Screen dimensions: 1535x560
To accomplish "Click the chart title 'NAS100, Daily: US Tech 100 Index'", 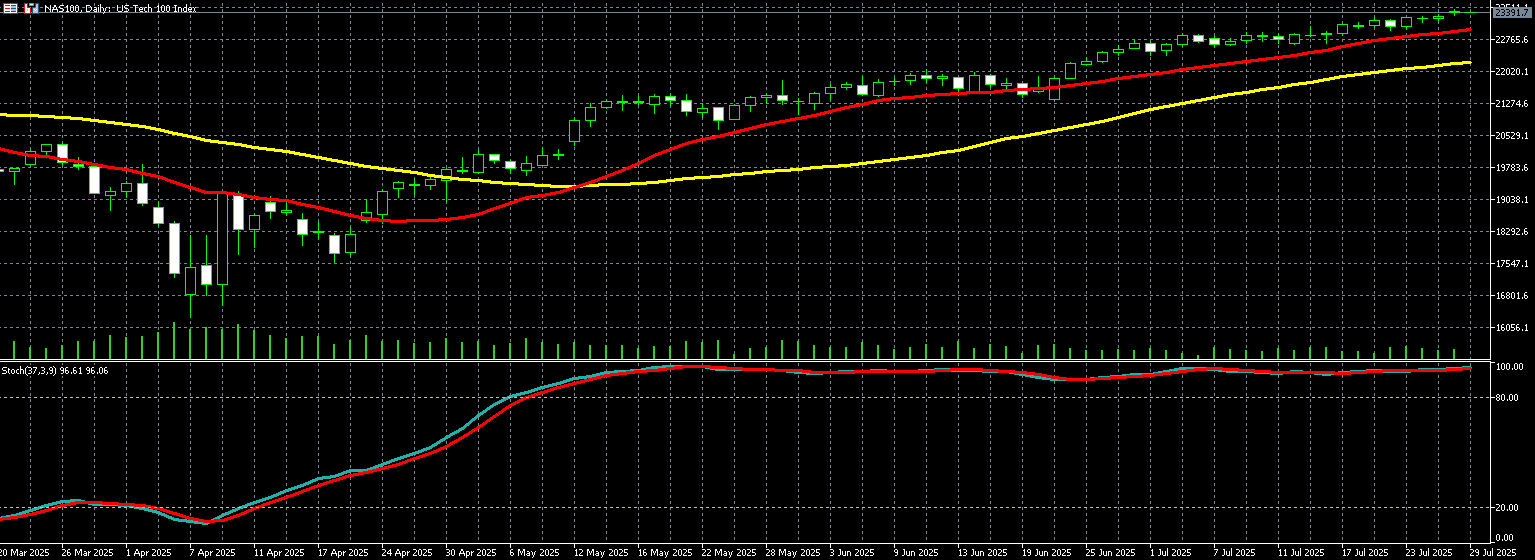I will point(120,8).
